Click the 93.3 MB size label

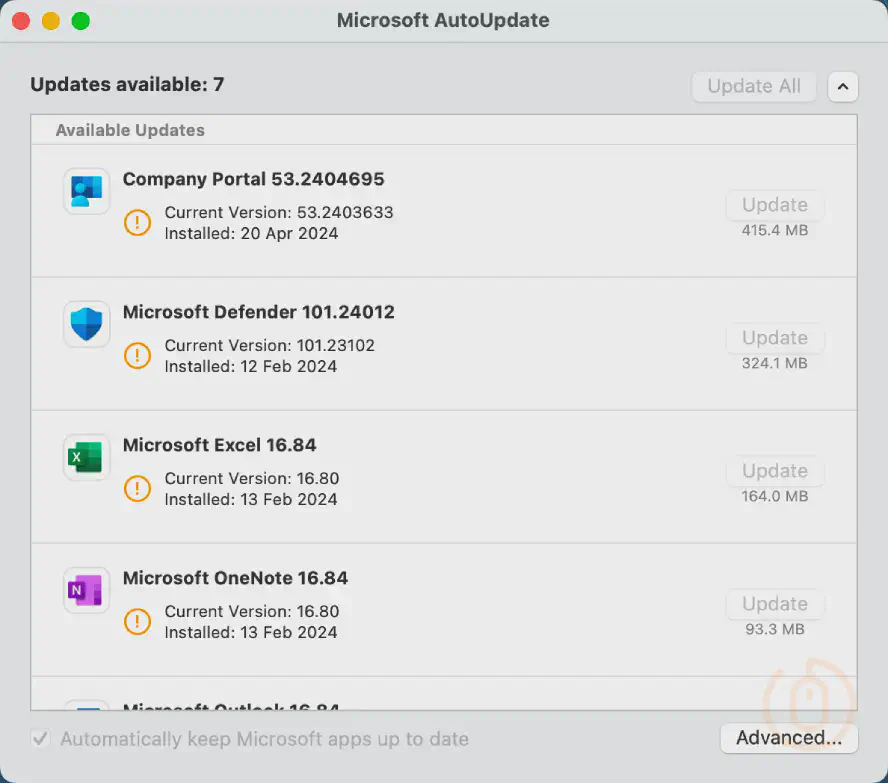pos(775,630)
